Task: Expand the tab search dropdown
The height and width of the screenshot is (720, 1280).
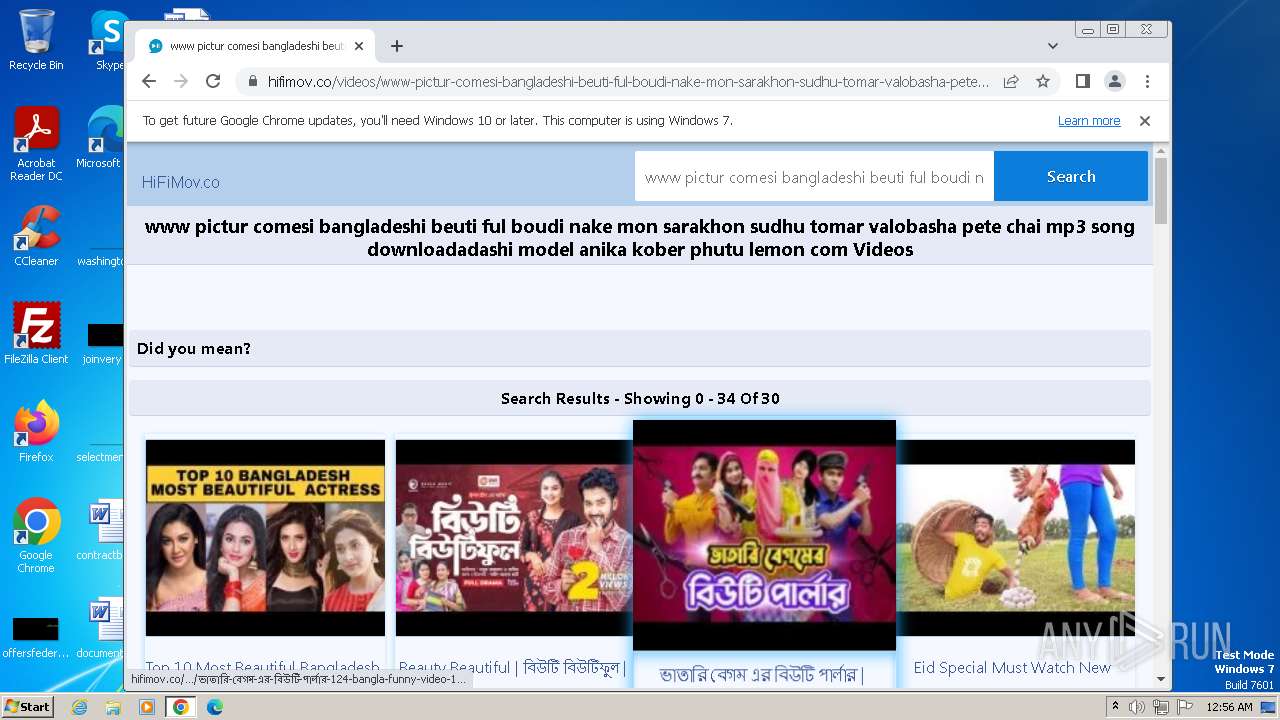Action: 1052,46
